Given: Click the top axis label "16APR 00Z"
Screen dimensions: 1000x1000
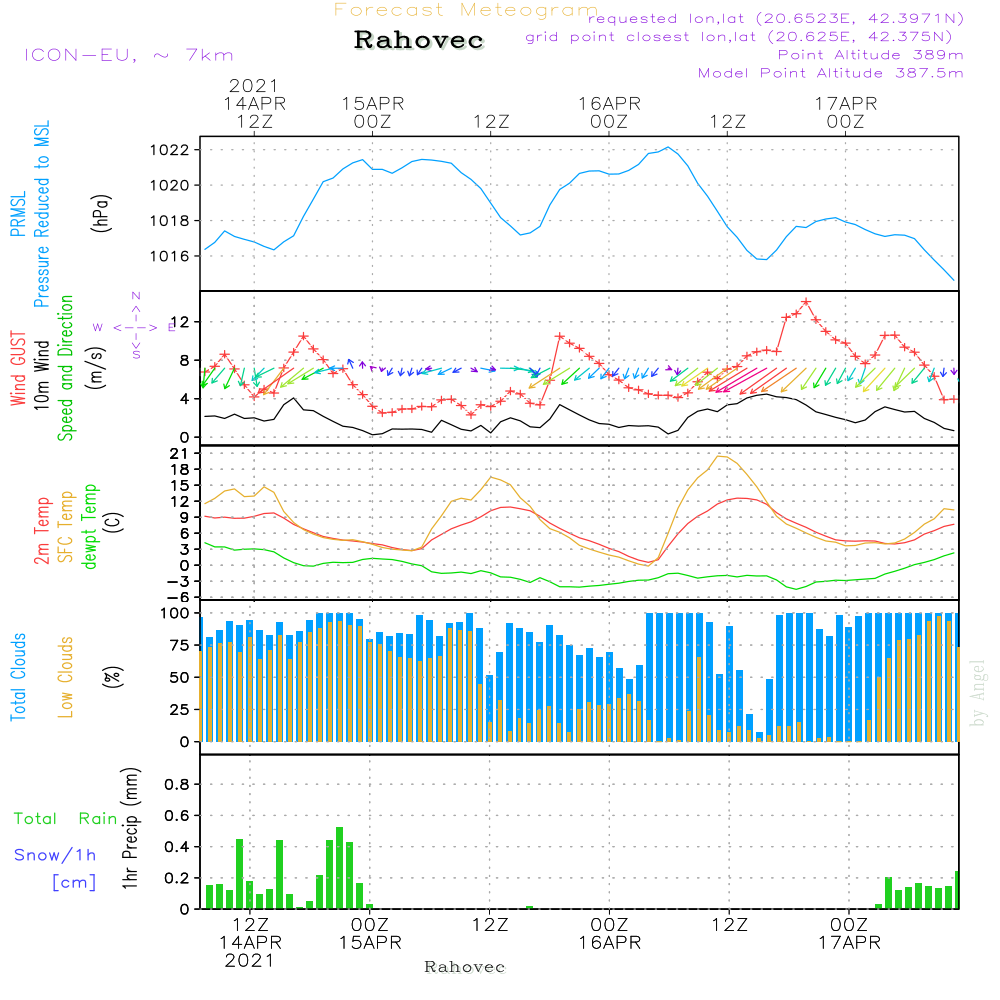Looking at the screenshot, I should [x=609, y=112].
